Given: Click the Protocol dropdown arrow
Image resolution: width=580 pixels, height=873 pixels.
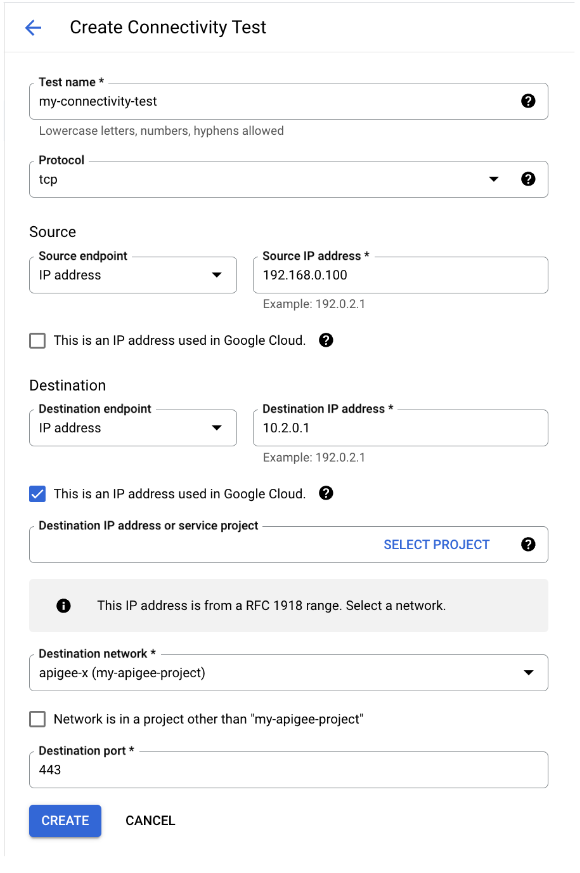Looking at the screenshot, I should click(493, 179).
